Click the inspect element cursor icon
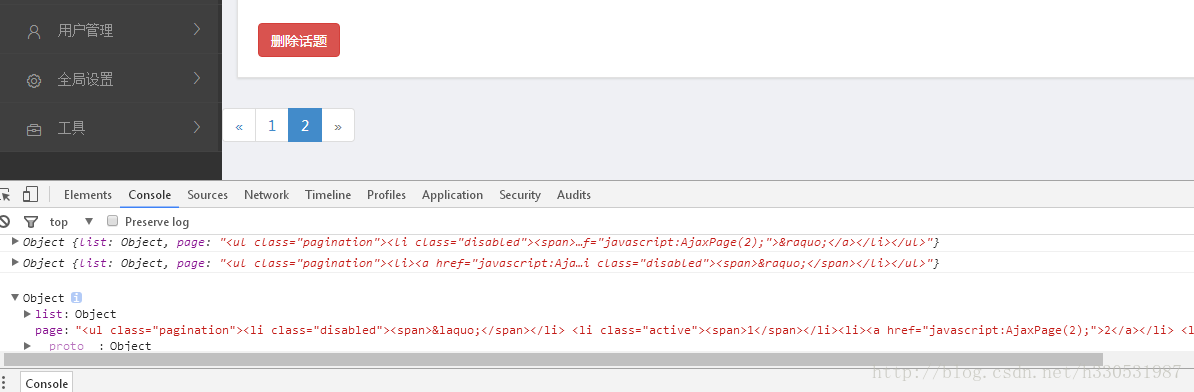This screenshot has width=1194, height=392. [6, 195]
